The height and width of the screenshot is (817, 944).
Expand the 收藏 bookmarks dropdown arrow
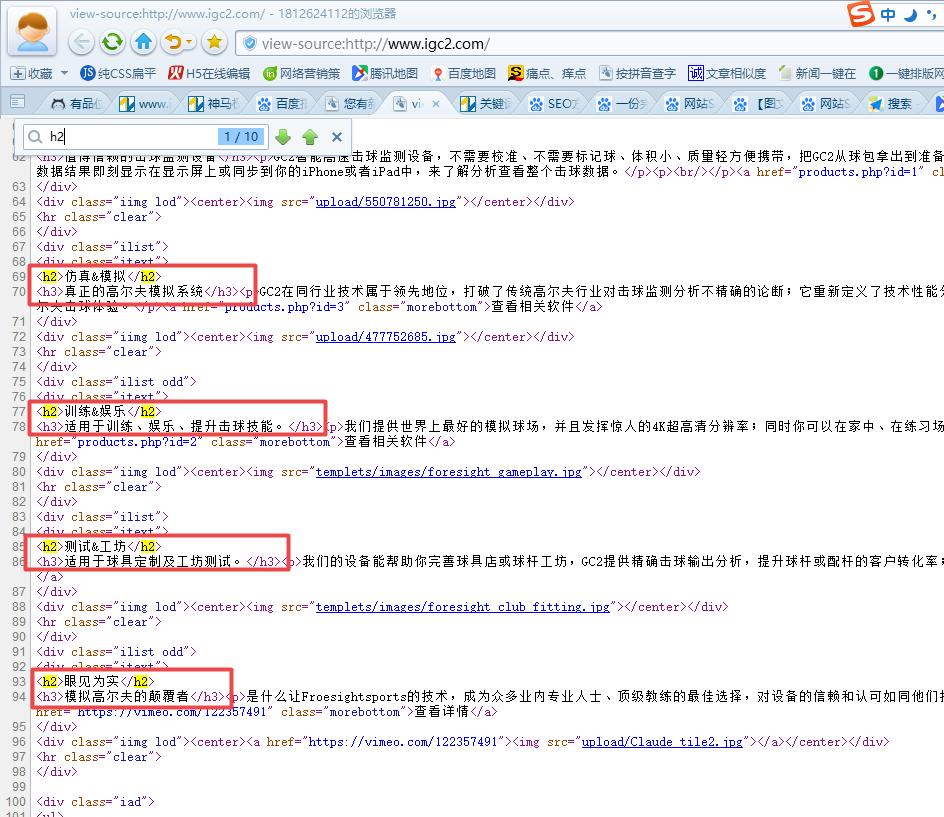(64, 73)
